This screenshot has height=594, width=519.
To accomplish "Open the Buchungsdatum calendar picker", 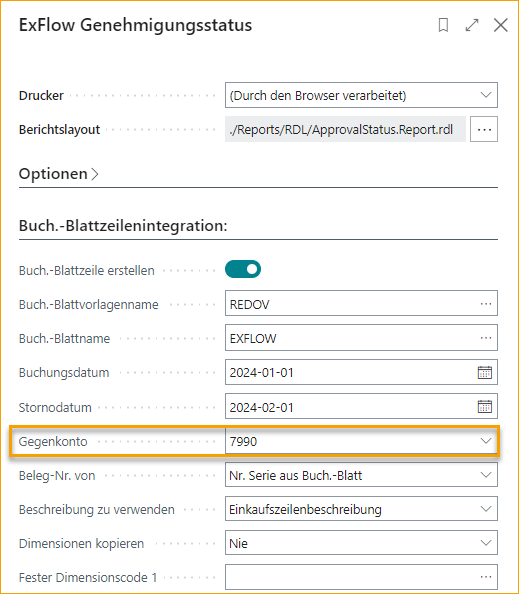I will tap(485, 372).
